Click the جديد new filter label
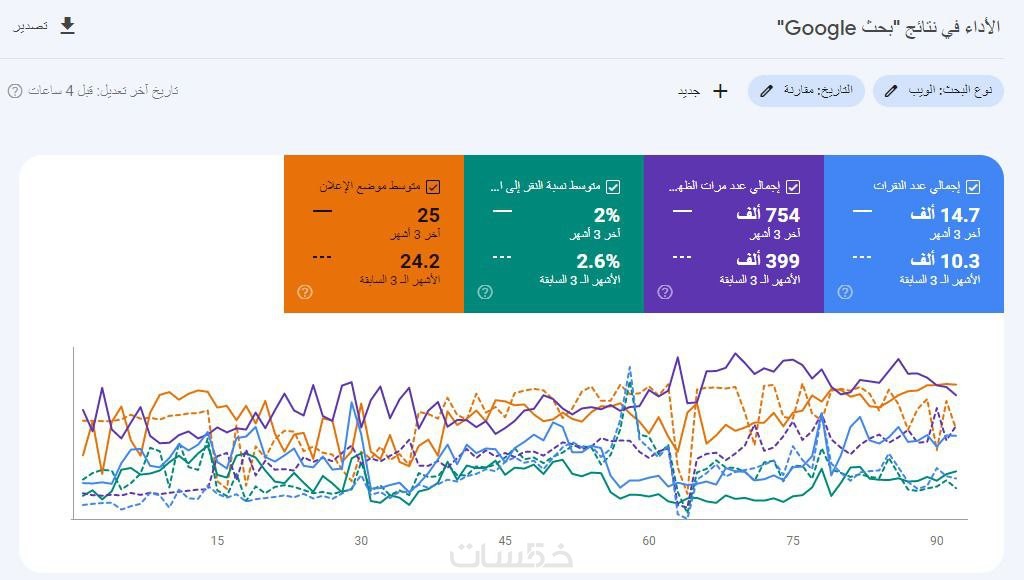1024x580 pixels. pyautogui.click(x=688, y=91)
